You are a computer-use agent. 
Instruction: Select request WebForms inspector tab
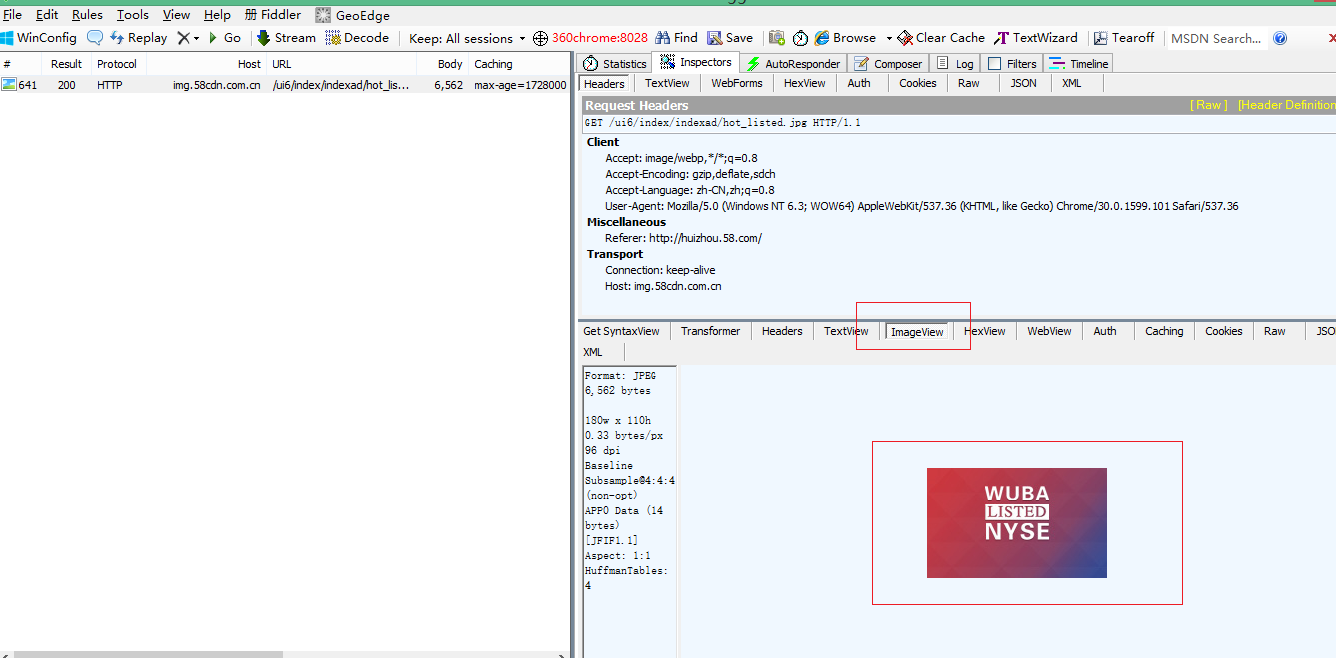[737, 84]
